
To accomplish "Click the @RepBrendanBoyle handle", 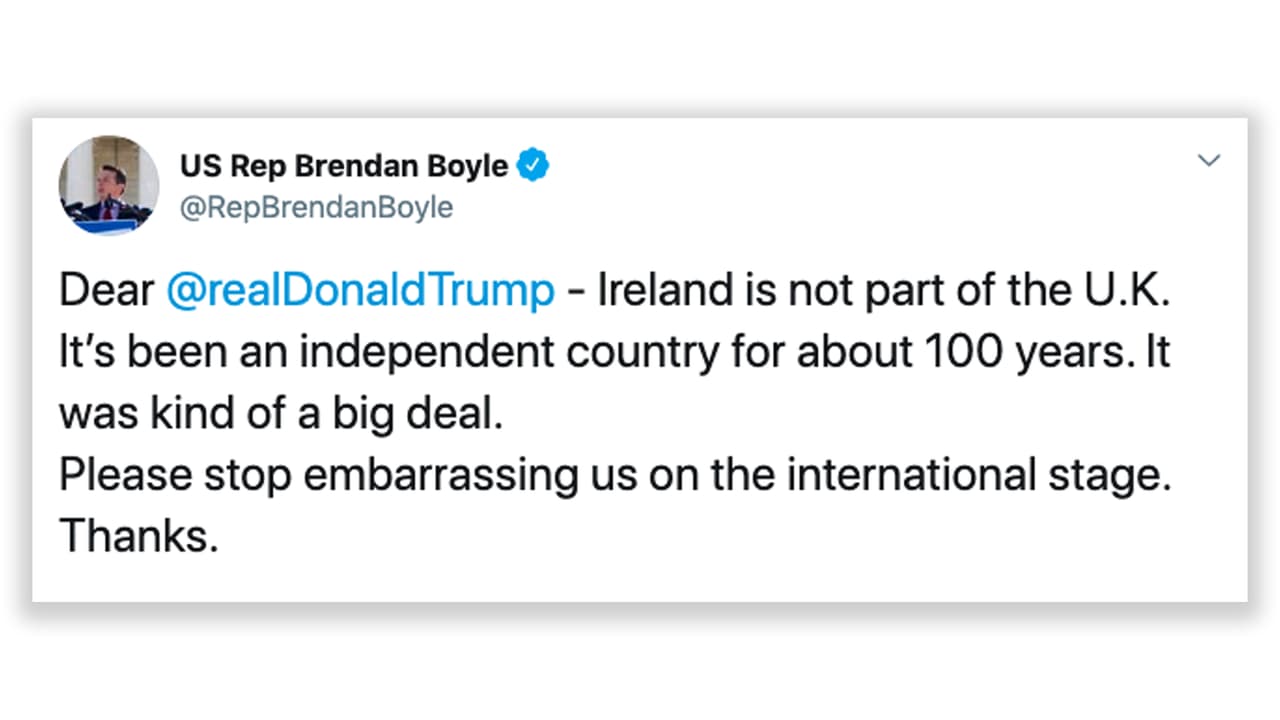I will point(316,207).
